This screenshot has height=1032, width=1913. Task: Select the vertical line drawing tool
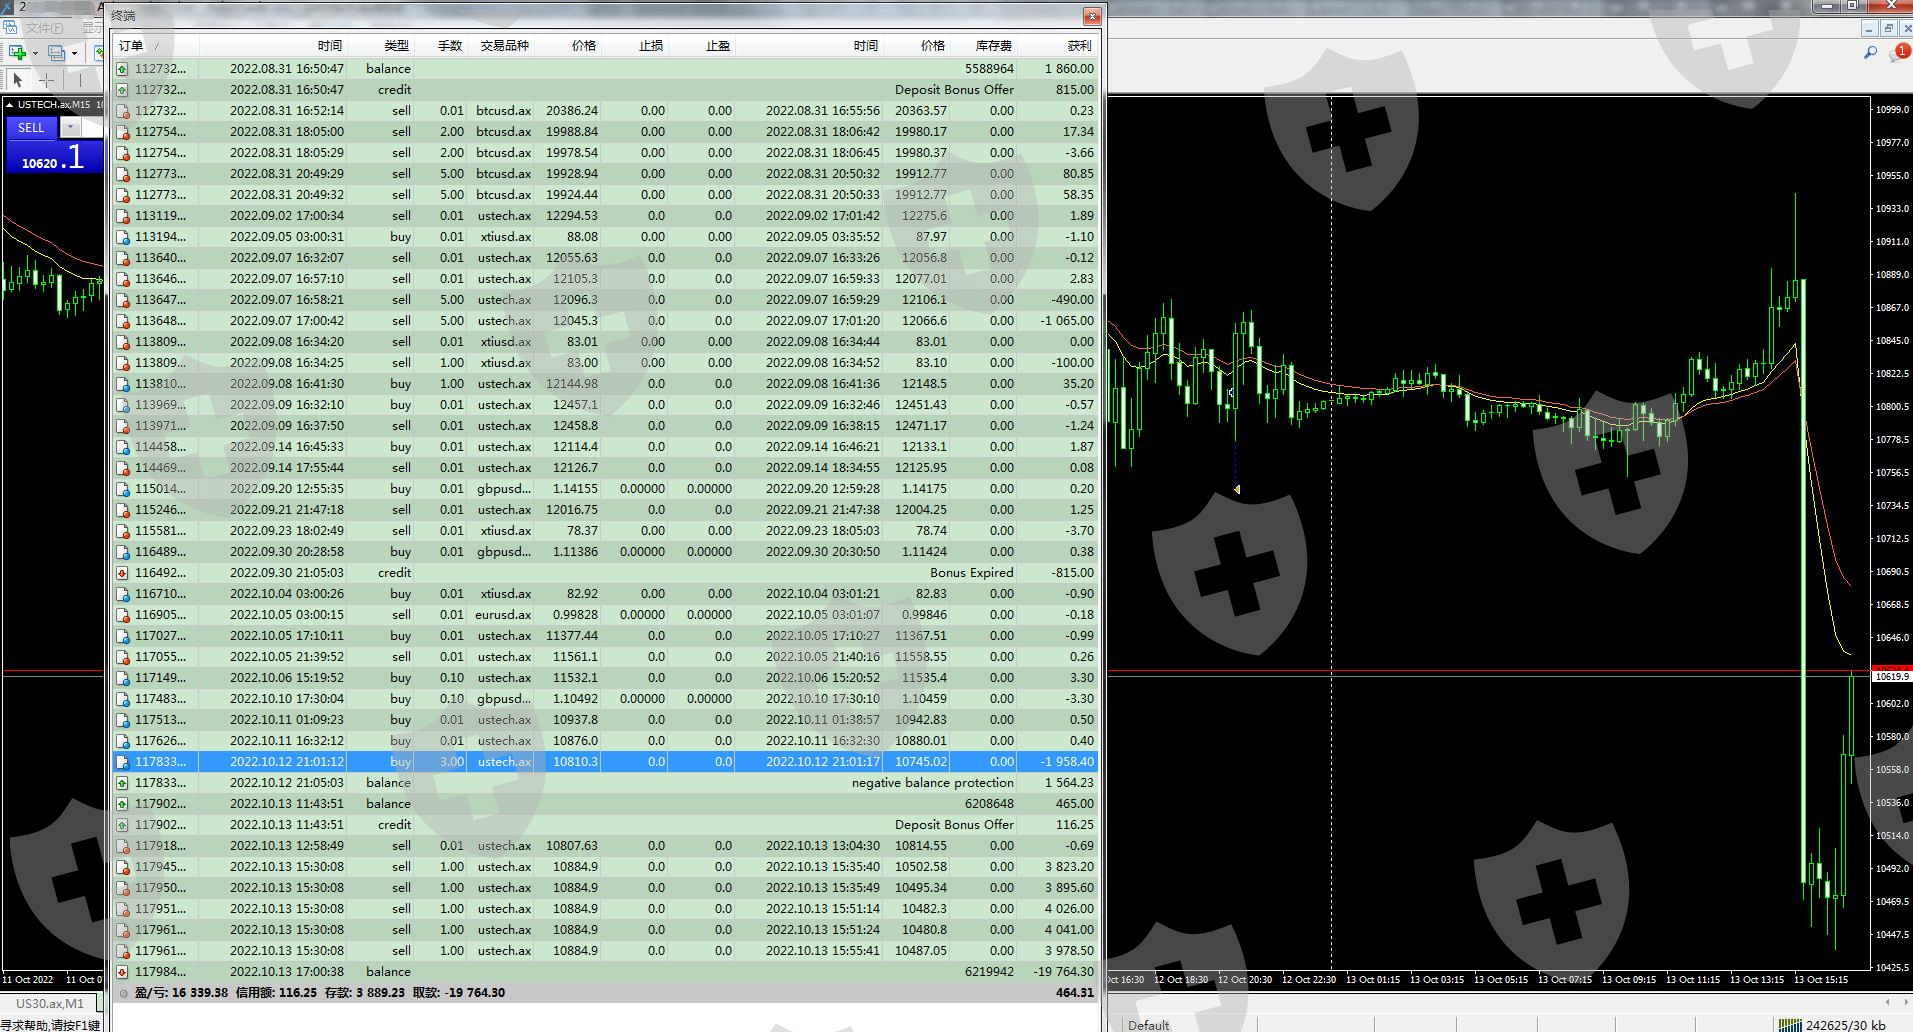tap(79, 80)
